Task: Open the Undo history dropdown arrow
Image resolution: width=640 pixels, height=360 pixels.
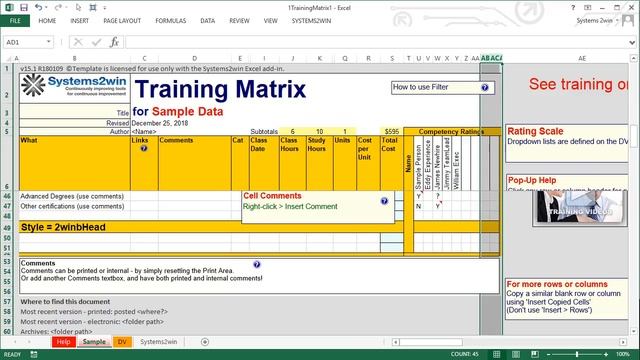Action: (46, 8)
